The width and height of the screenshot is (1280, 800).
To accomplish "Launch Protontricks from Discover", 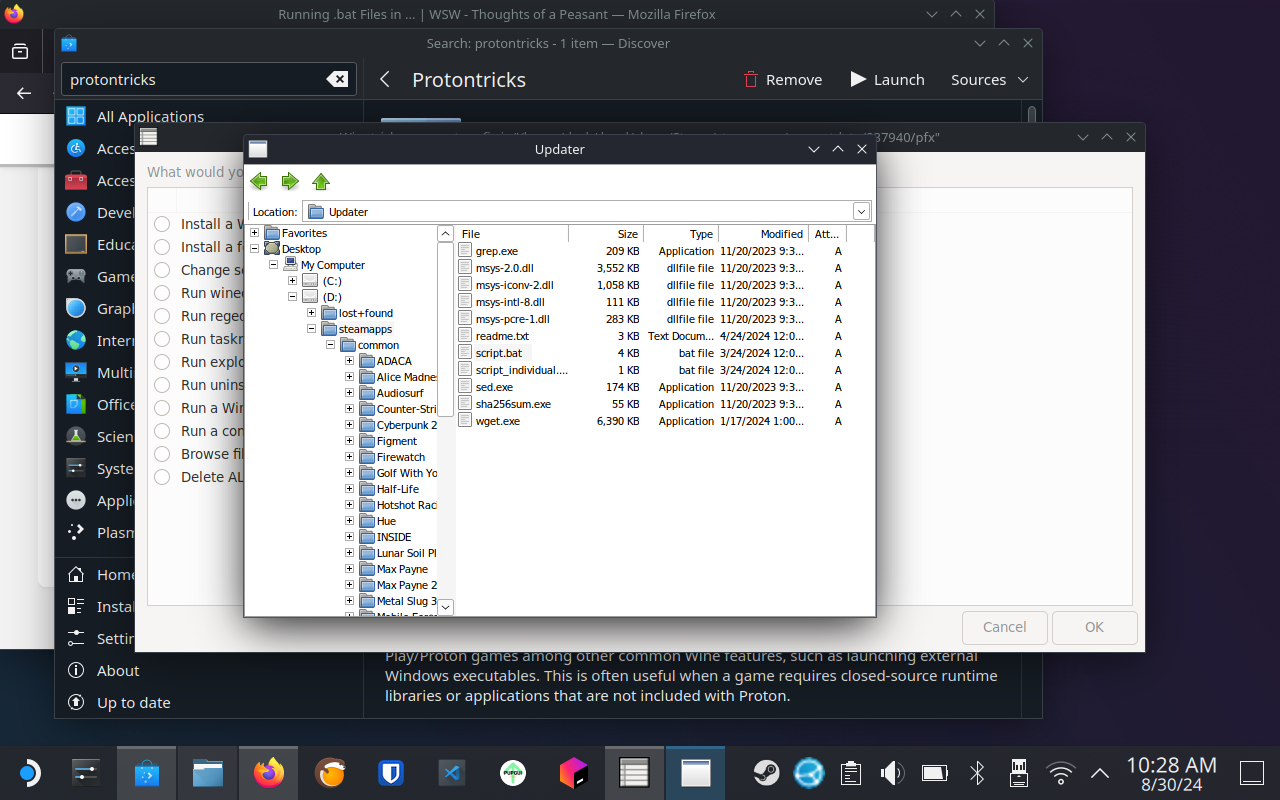I will (x=887, y=80).
